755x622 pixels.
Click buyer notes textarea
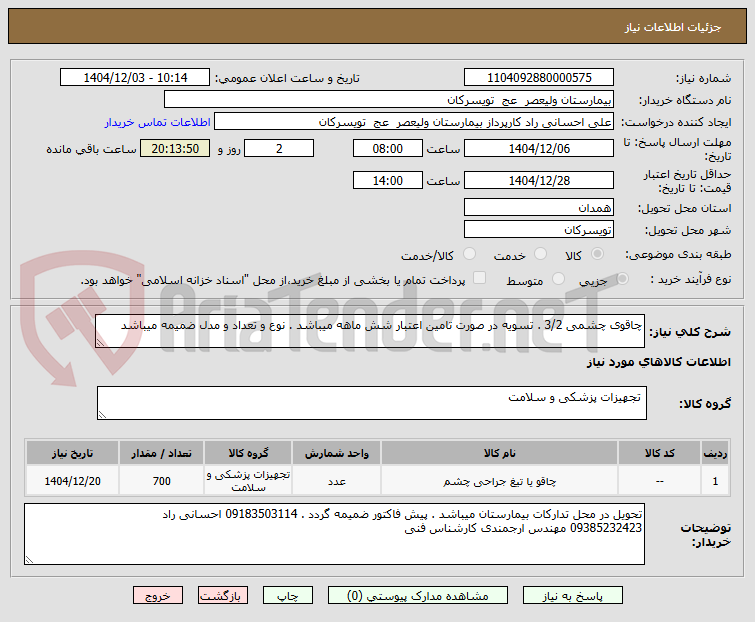coord(334,534)
